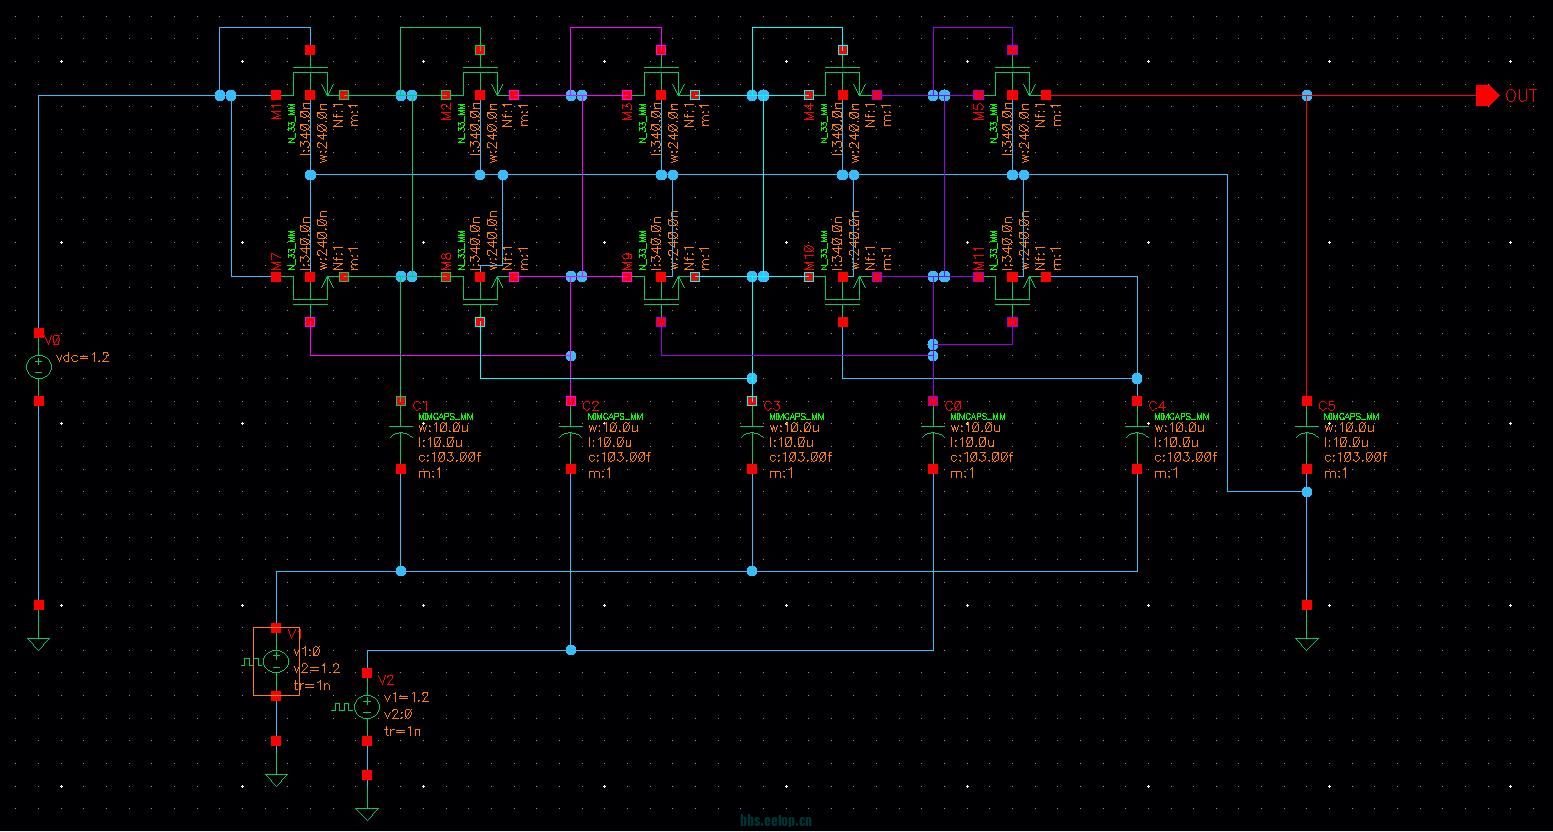Click the OUT net label text
The width and height of the screenshot is (1553, 832).
(x=1521, y=96)
